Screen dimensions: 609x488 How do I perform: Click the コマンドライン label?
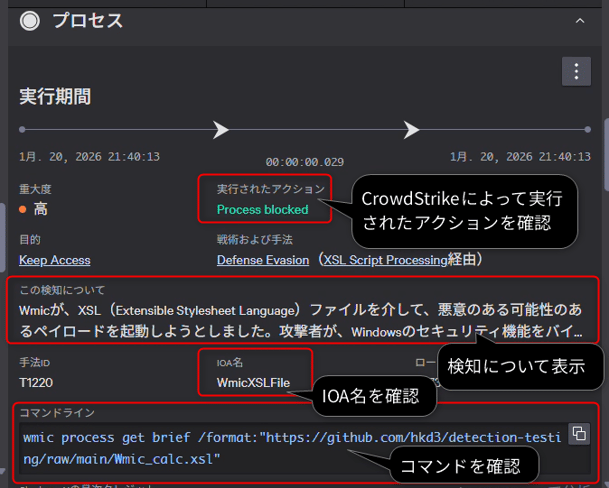click(57, 413)
